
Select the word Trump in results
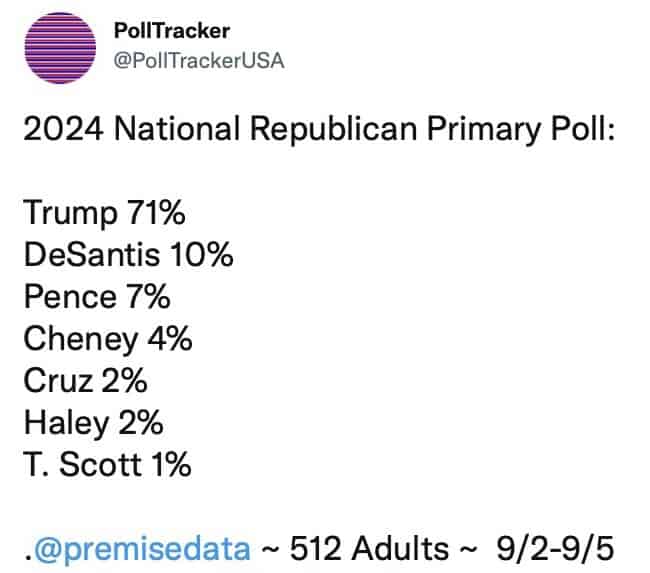coord(70,213)
